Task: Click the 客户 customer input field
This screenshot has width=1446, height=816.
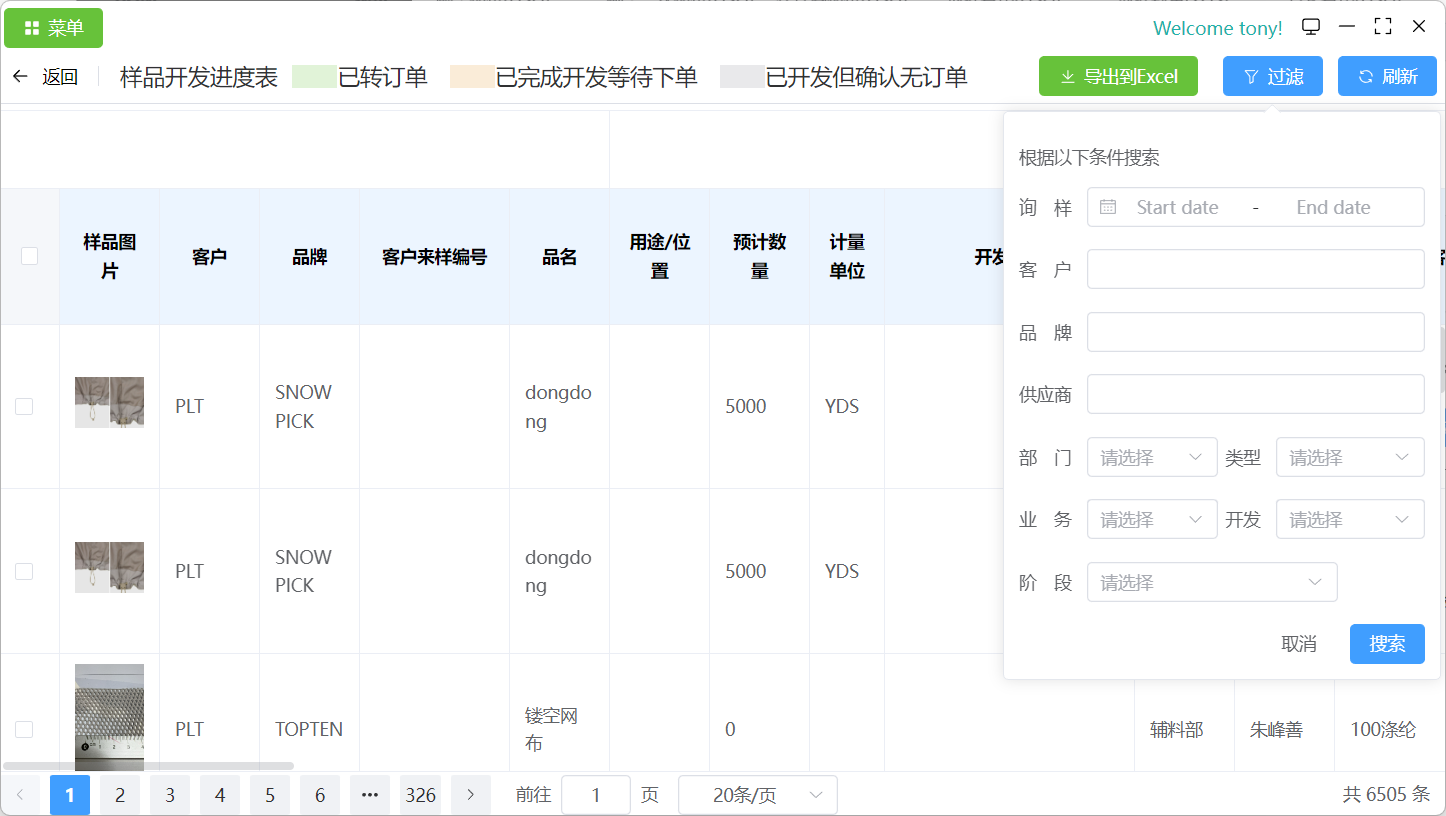Action: [x=1255, y=269]
